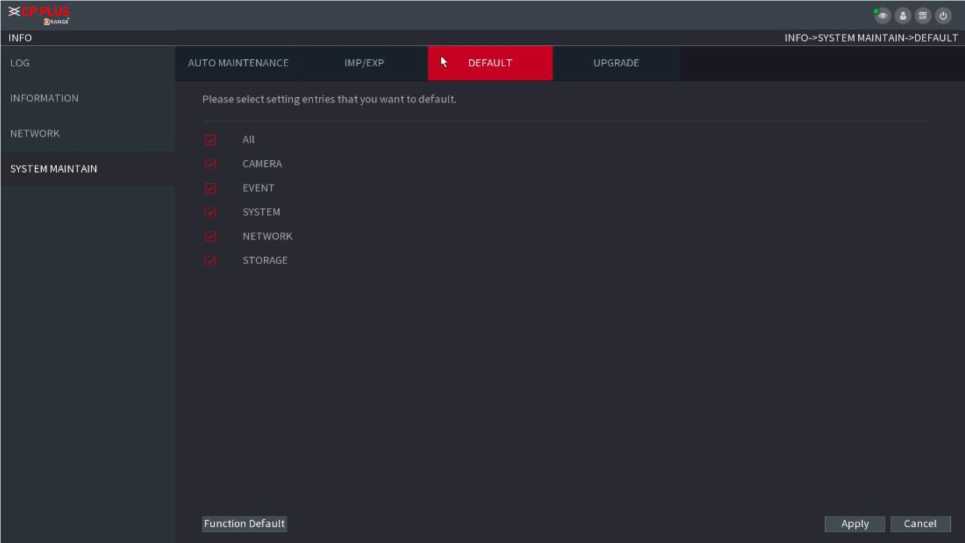
Task: Disable the SYSTEM checkbox
Action: point(210,212)
